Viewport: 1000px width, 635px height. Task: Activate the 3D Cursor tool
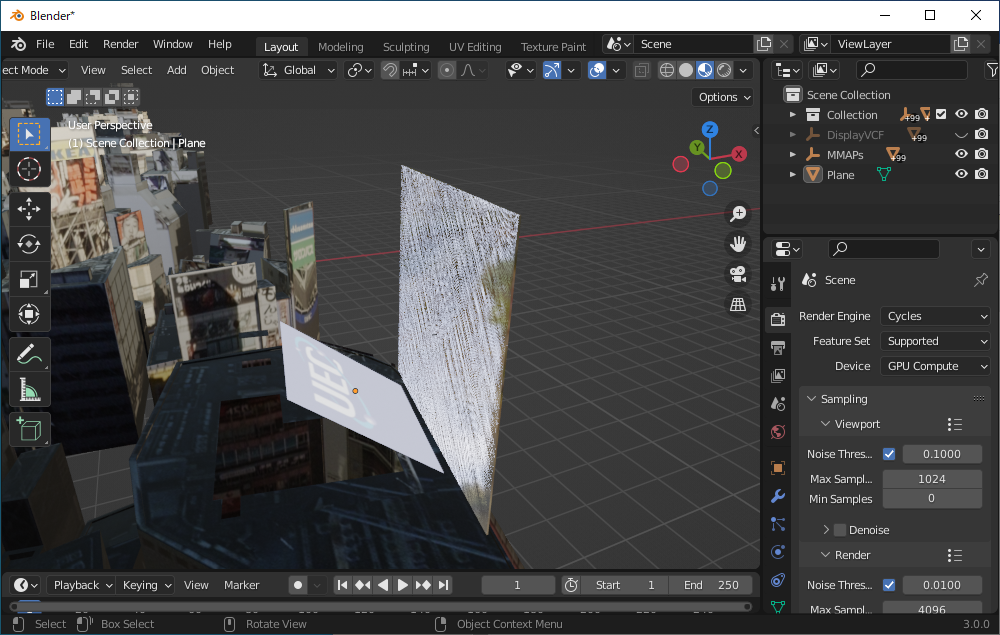point(29,169)
